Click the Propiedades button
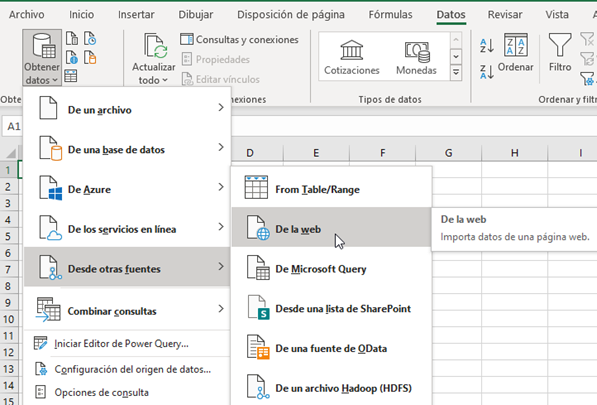This screenshot has width=597, height=405. point(216,59)
